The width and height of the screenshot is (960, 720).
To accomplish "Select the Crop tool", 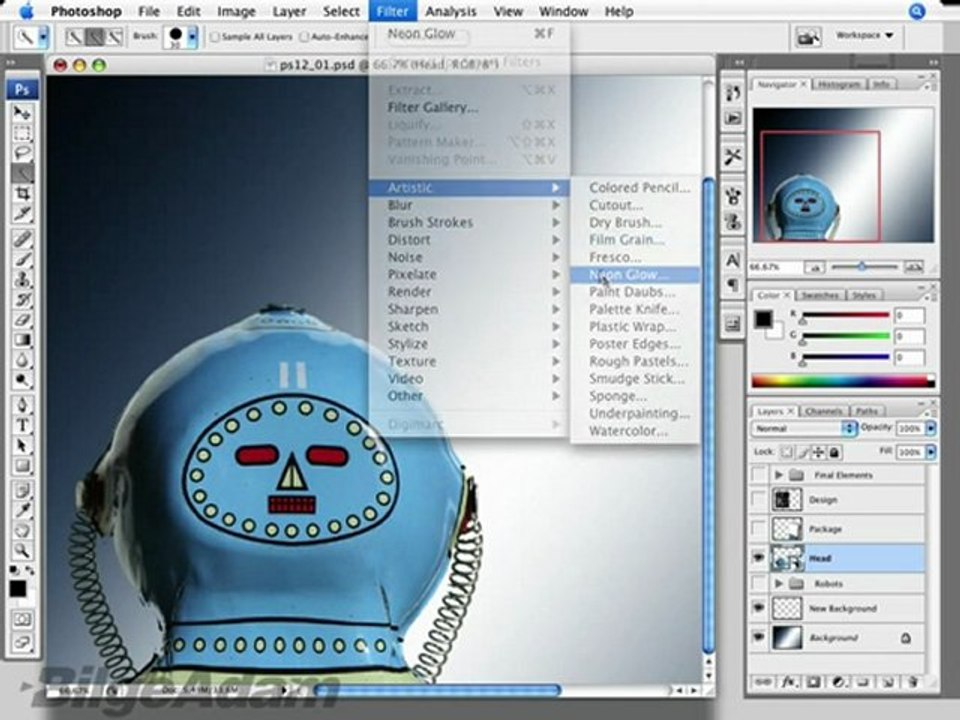I will (22, 193).
